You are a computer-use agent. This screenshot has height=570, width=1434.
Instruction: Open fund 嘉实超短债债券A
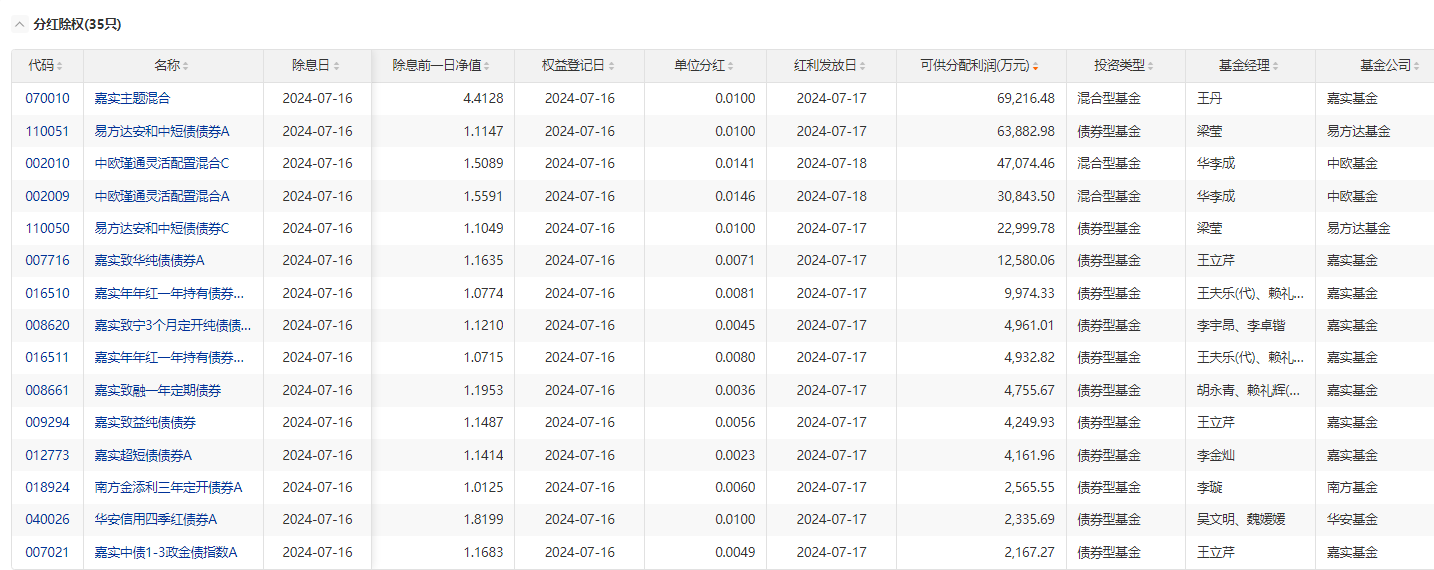(x=143, y=455)
